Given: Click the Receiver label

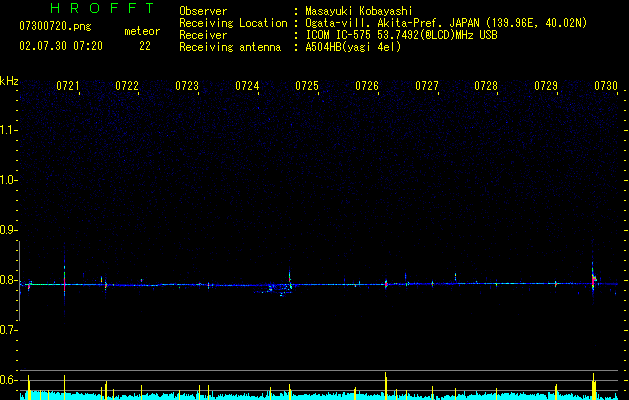Looking at the screenshot, I should 203,35.
